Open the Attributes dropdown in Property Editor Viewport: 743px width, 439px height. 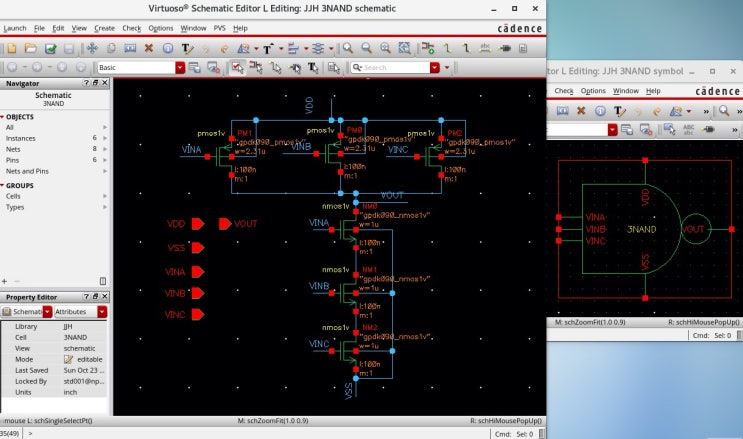coord(102,313)
